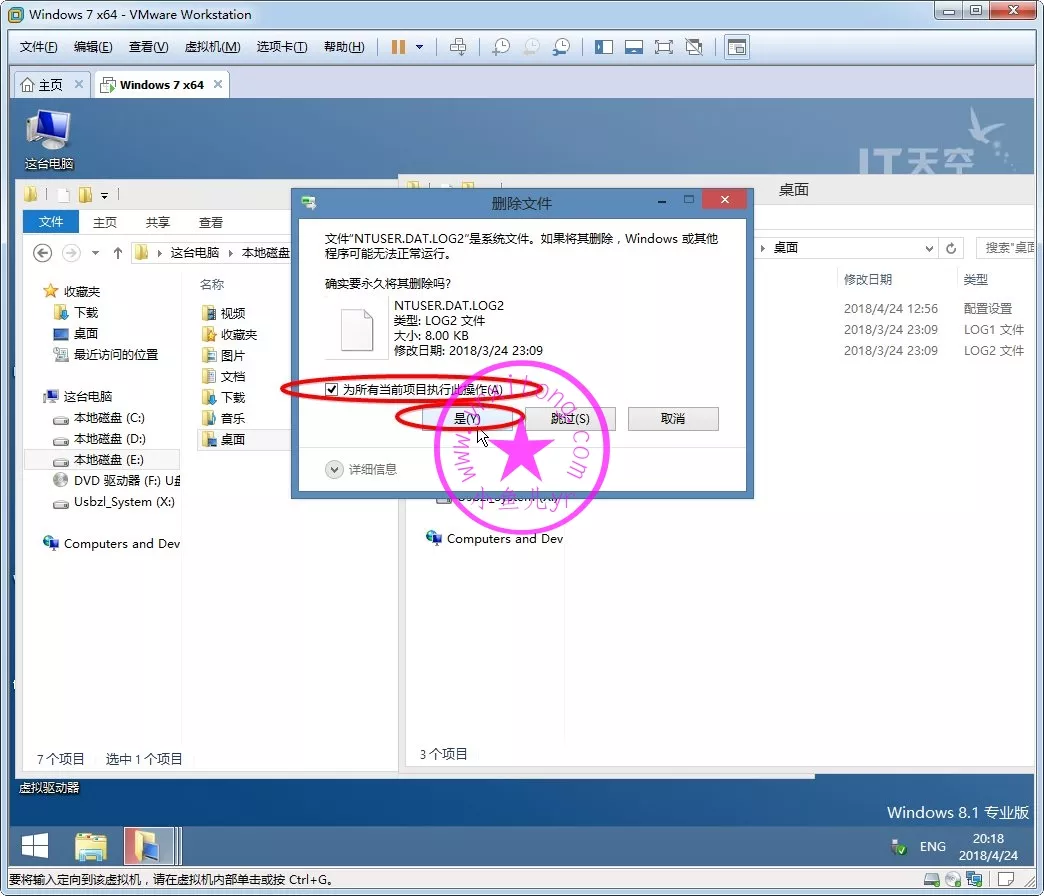Take a snapshot using the toolbar icon
Screen dimensions: 1044x896
pyautogui.click(x=501, y=47)
